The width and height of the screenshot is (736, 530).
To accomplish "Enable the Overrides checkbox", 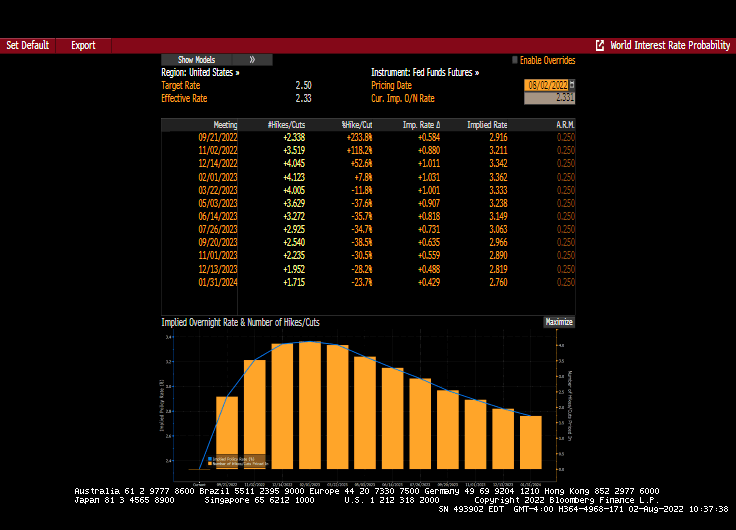I will click(x=515, y=60).
